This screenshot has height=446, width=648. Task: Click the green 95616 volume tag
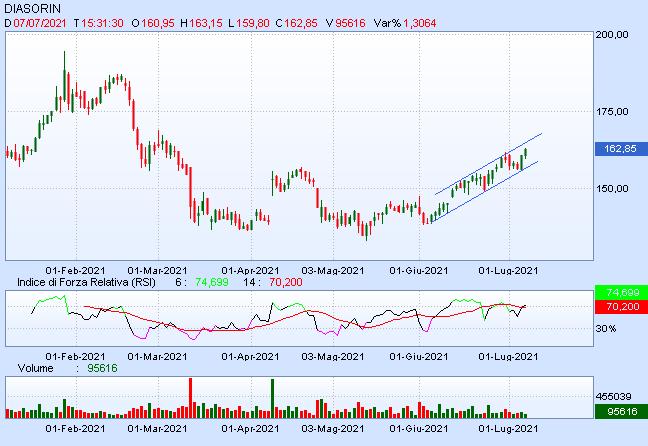621,411
